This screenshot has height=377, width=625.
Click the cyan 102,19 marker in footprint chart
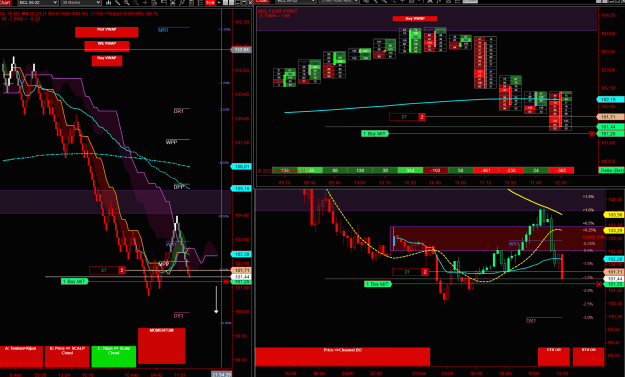point(610,99)
